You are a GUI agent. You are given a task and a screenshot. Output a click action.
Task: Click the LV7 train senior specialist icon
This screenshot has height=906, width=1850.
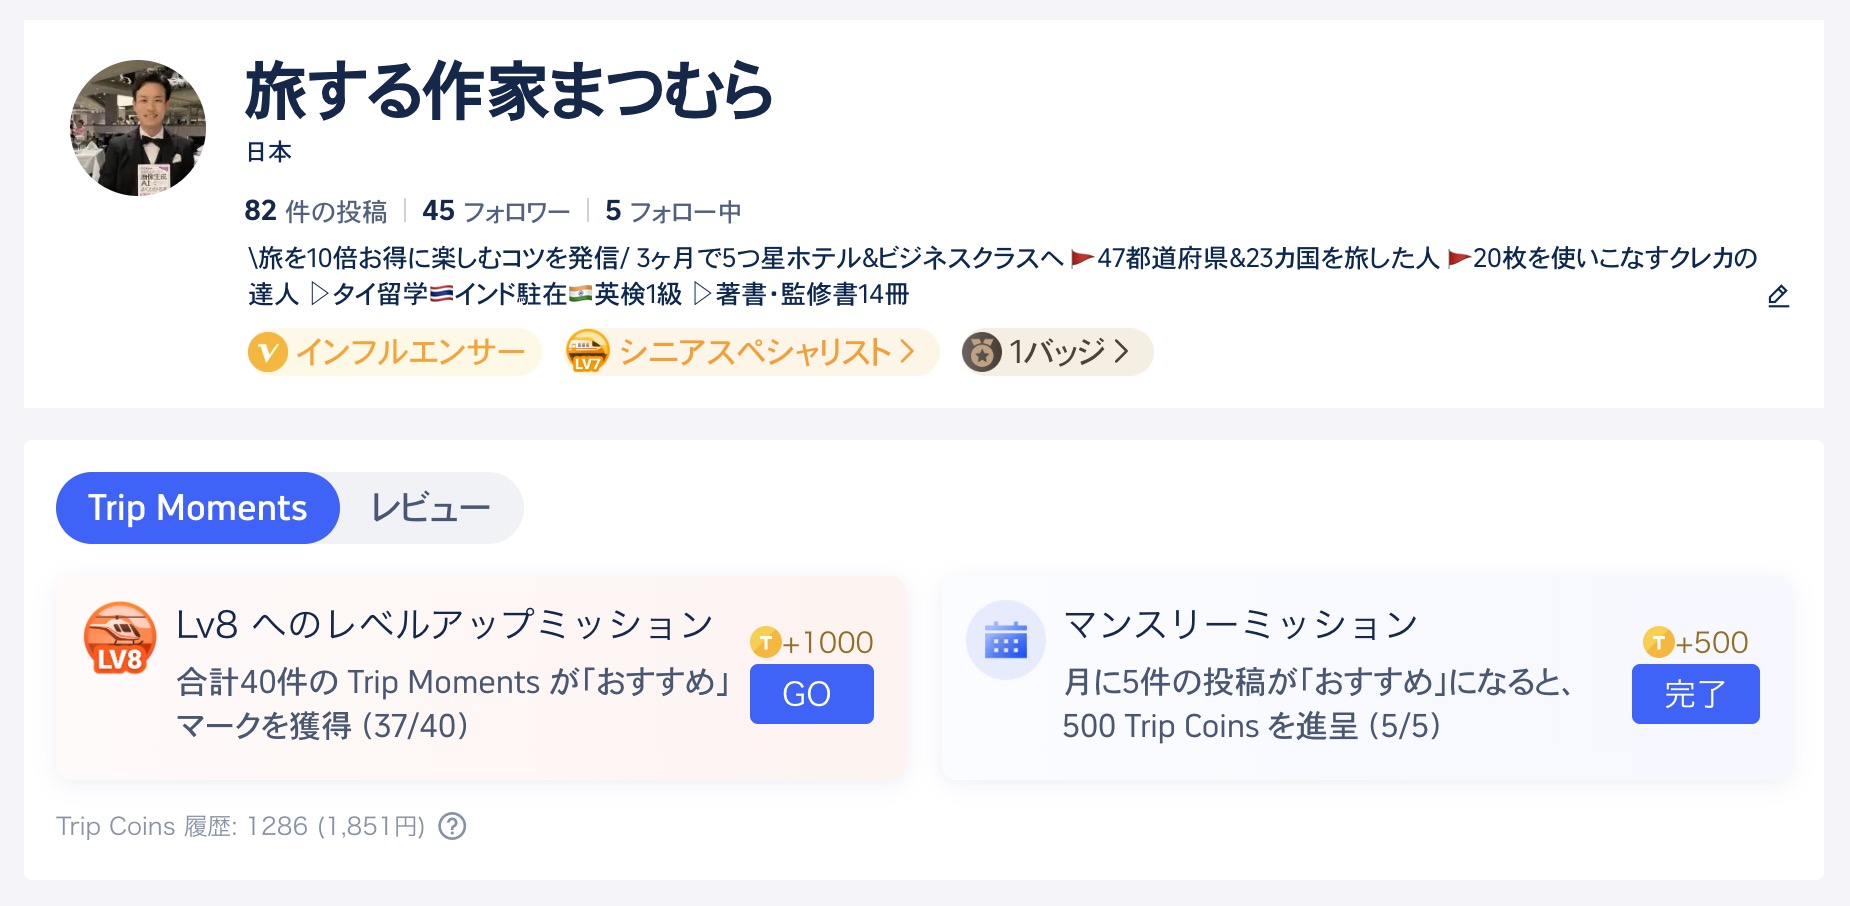click(x=587, y=352)
